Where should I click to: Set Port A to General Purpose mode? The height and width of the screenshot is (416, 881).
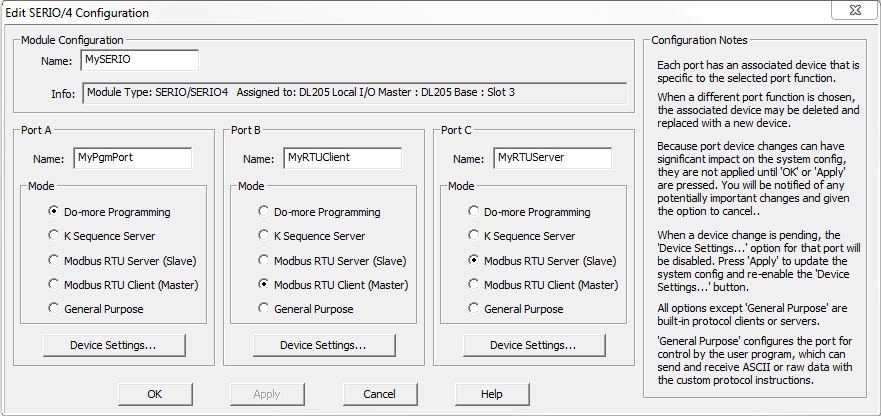[54, 309]
